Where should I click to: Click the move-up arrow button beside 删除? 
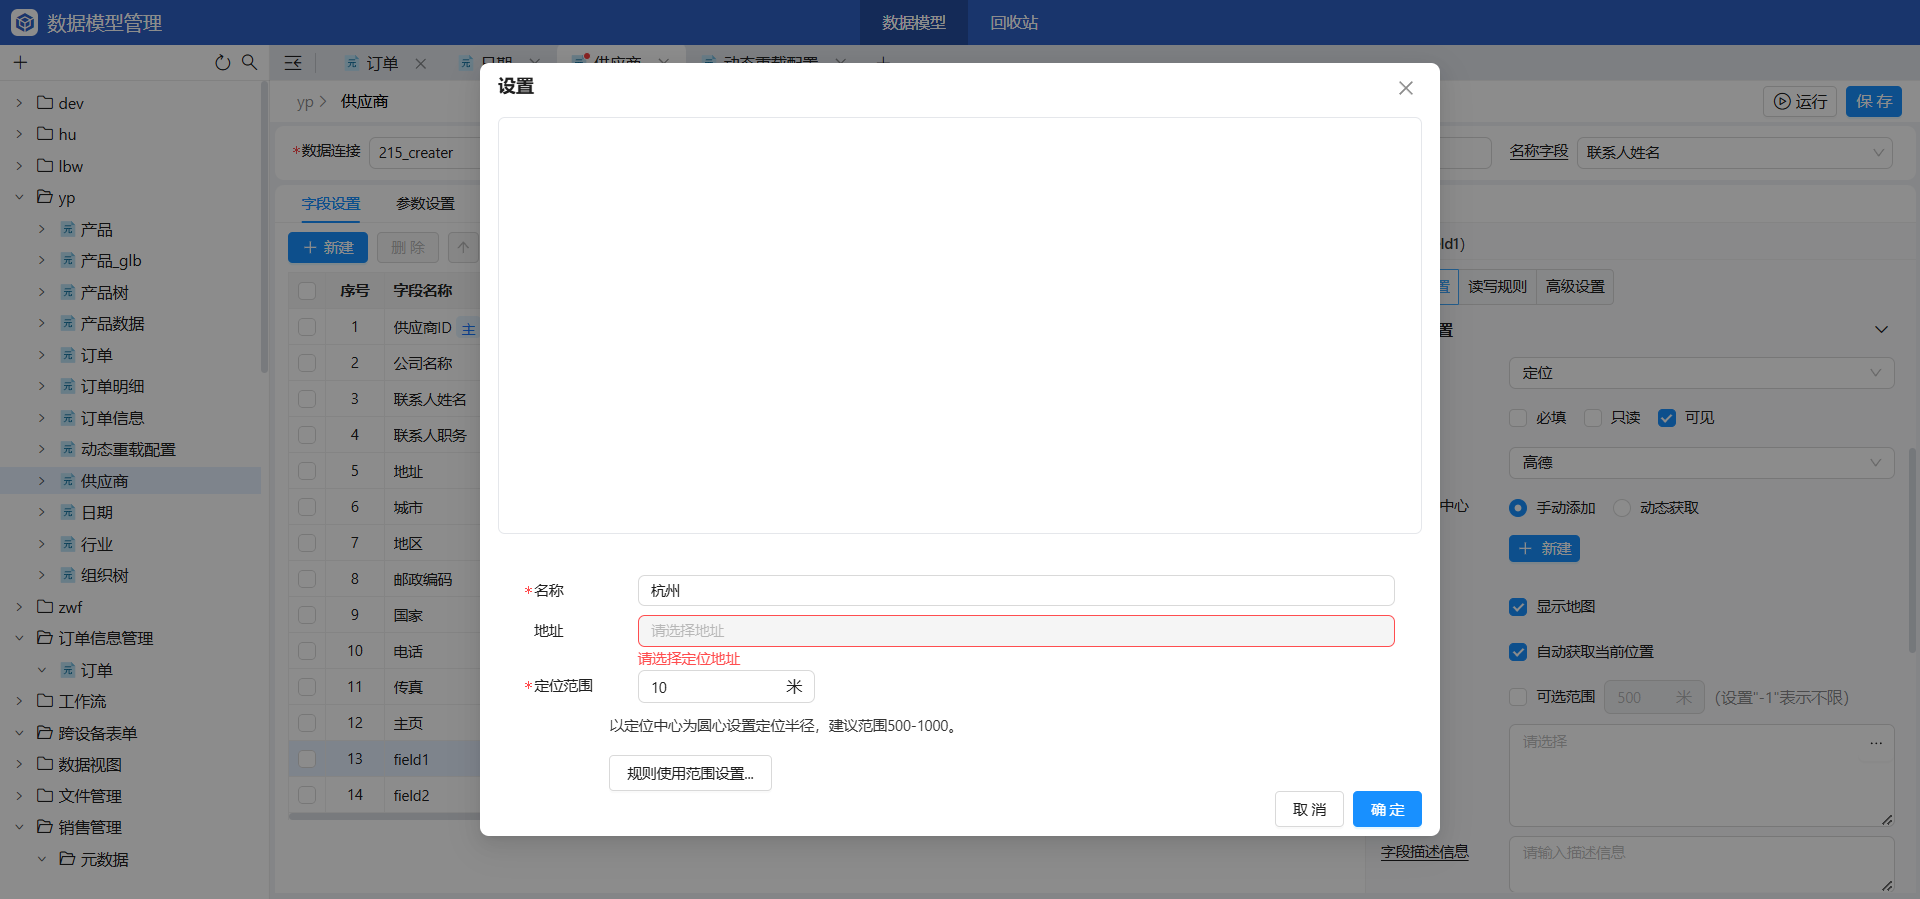pos(463,247)
